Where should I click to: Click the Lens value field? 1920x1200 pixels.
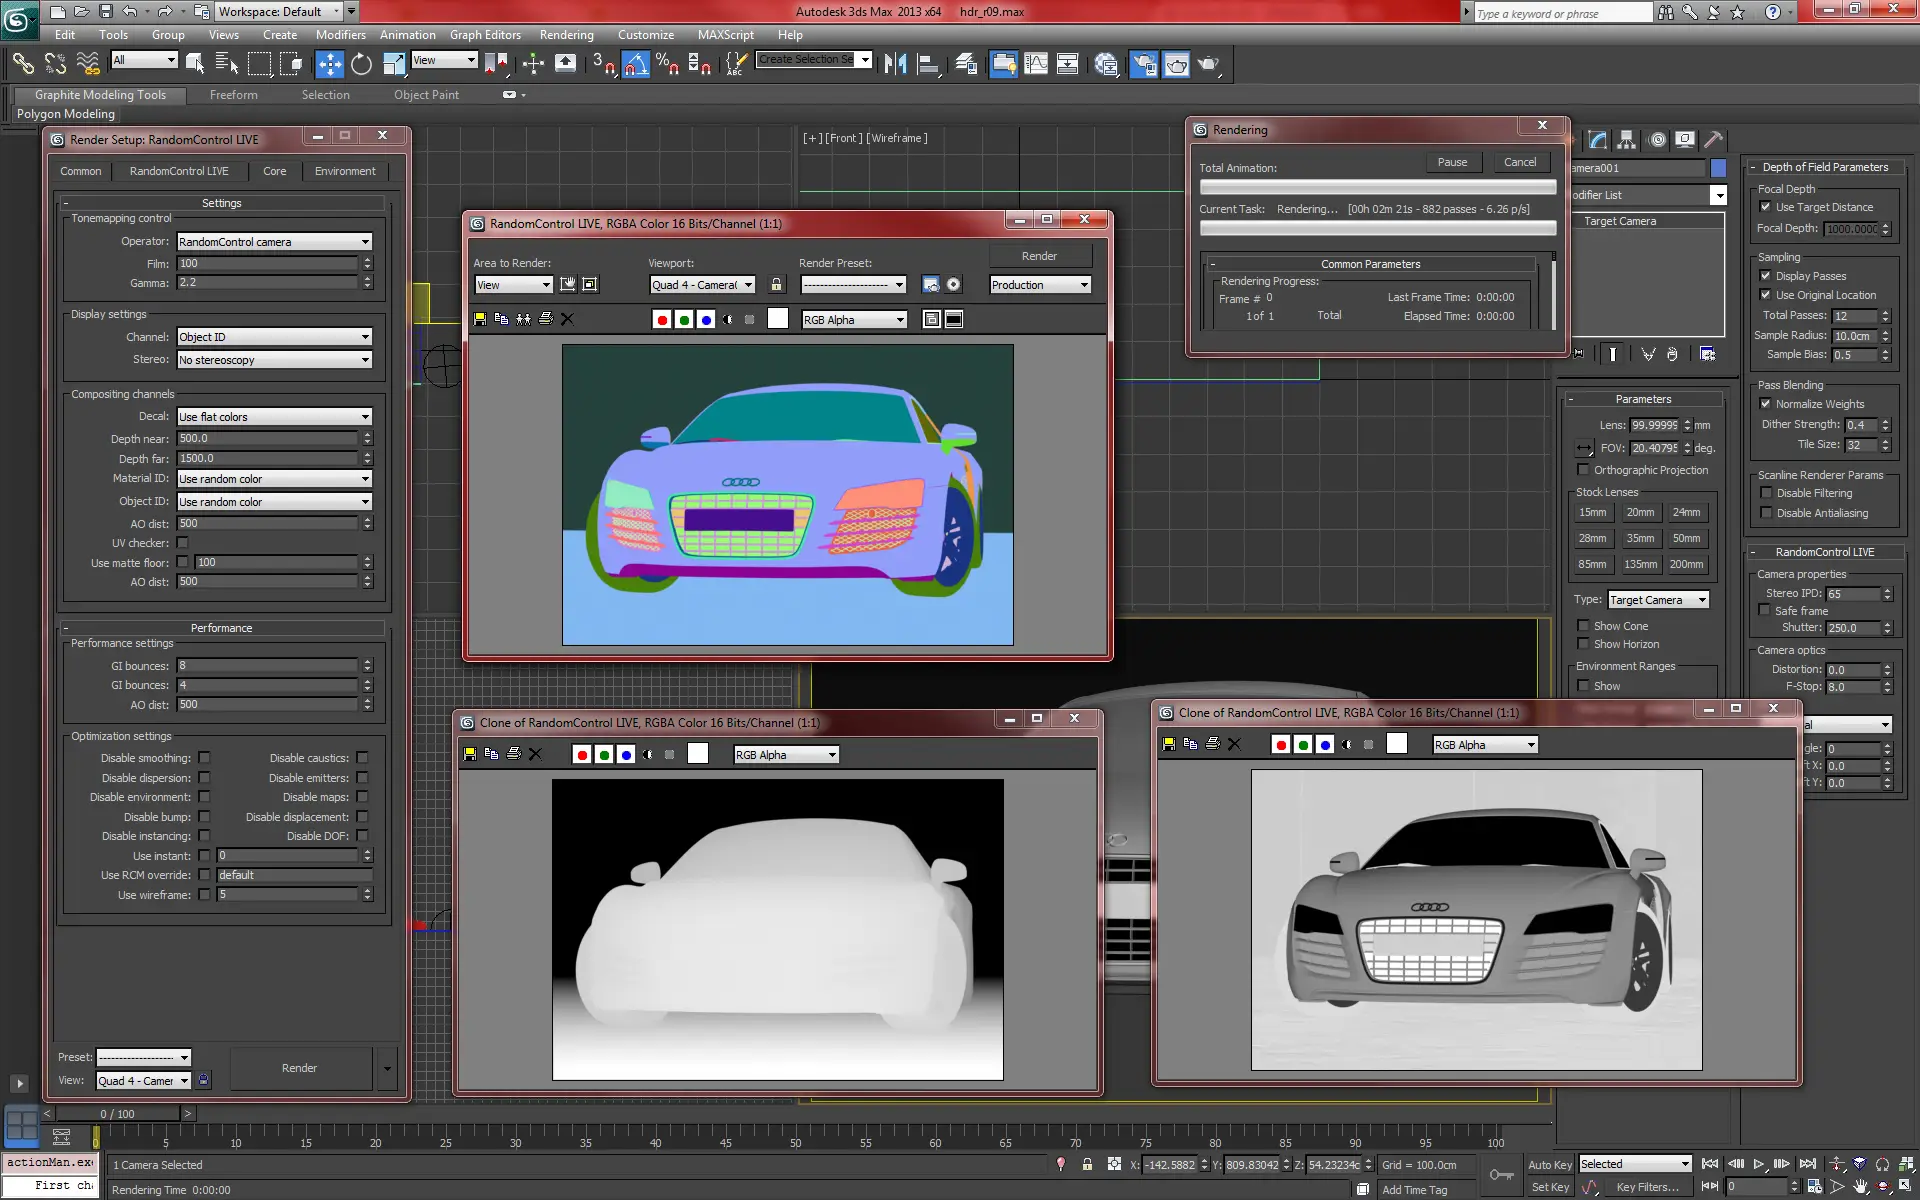1654,425
